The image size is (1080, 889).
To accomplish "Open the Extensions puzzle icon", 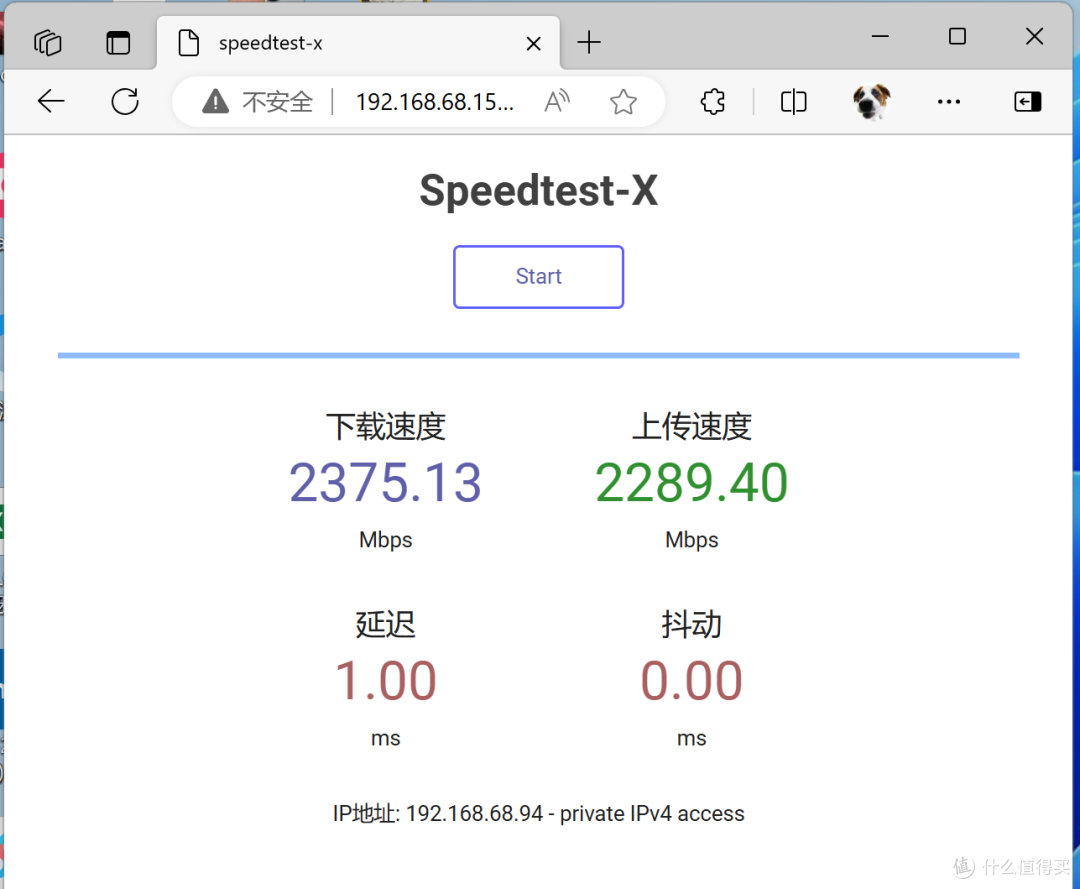I will click(x=713, y=102).
